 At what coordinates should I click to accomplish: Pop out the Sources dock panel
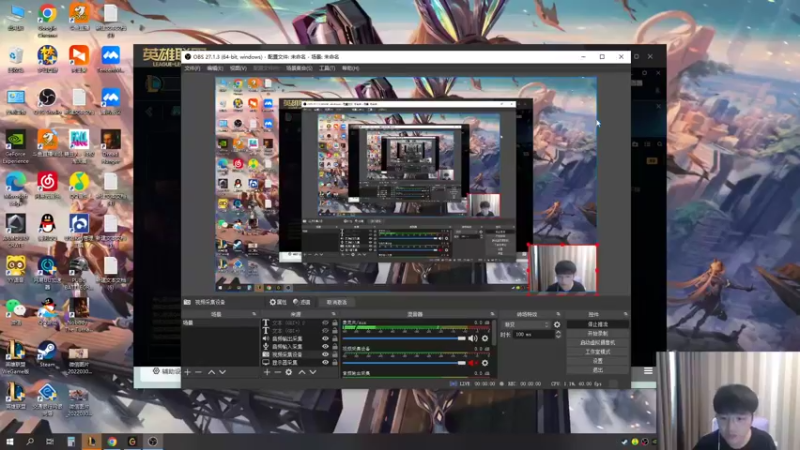334,314
